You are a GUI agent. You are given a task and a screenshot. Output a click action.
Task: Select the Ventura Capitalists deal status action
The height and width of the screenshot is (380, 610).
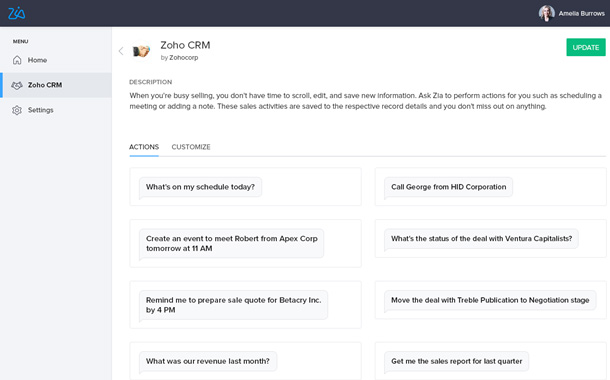(481, 239)
